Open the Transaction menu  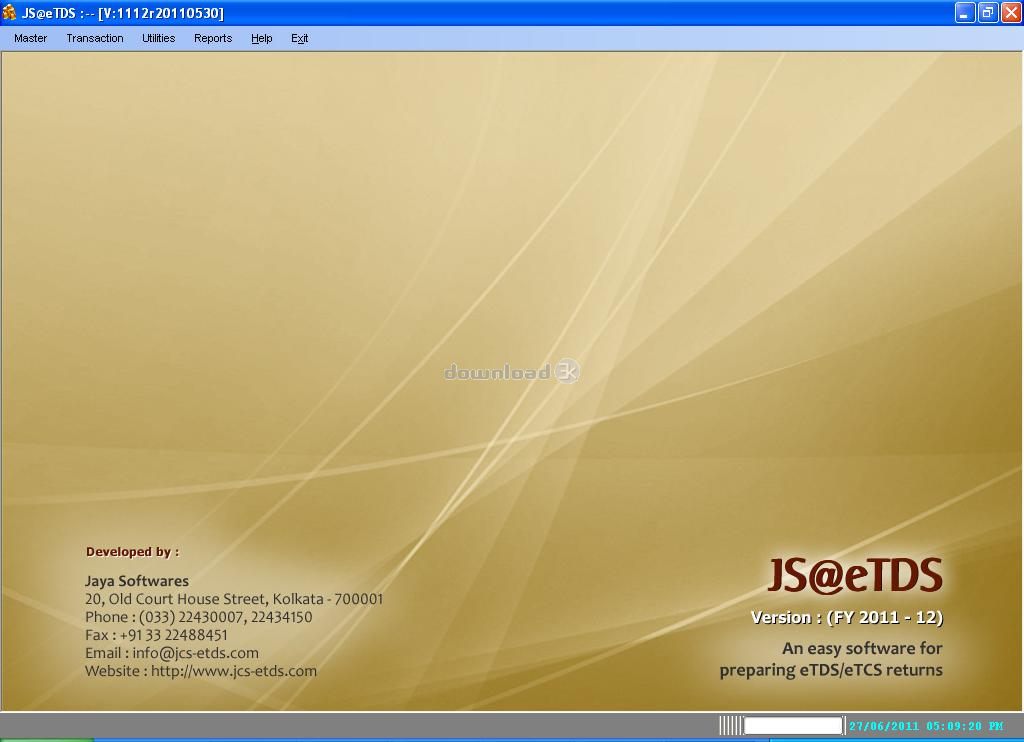[95, 39]
